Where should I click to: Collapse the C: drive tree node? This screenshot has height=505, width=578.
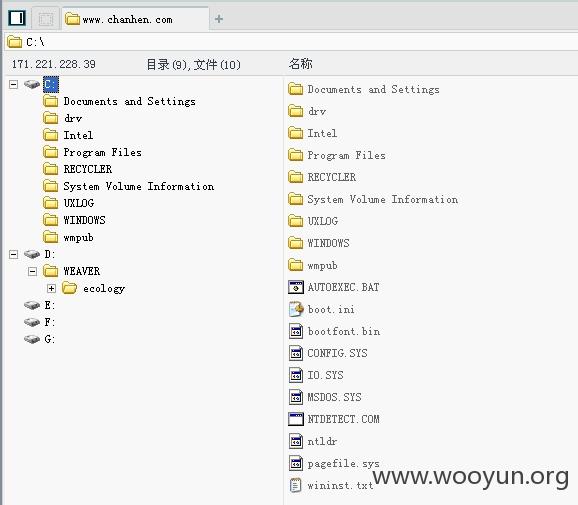pyautogui.click(x=14, y=84)
